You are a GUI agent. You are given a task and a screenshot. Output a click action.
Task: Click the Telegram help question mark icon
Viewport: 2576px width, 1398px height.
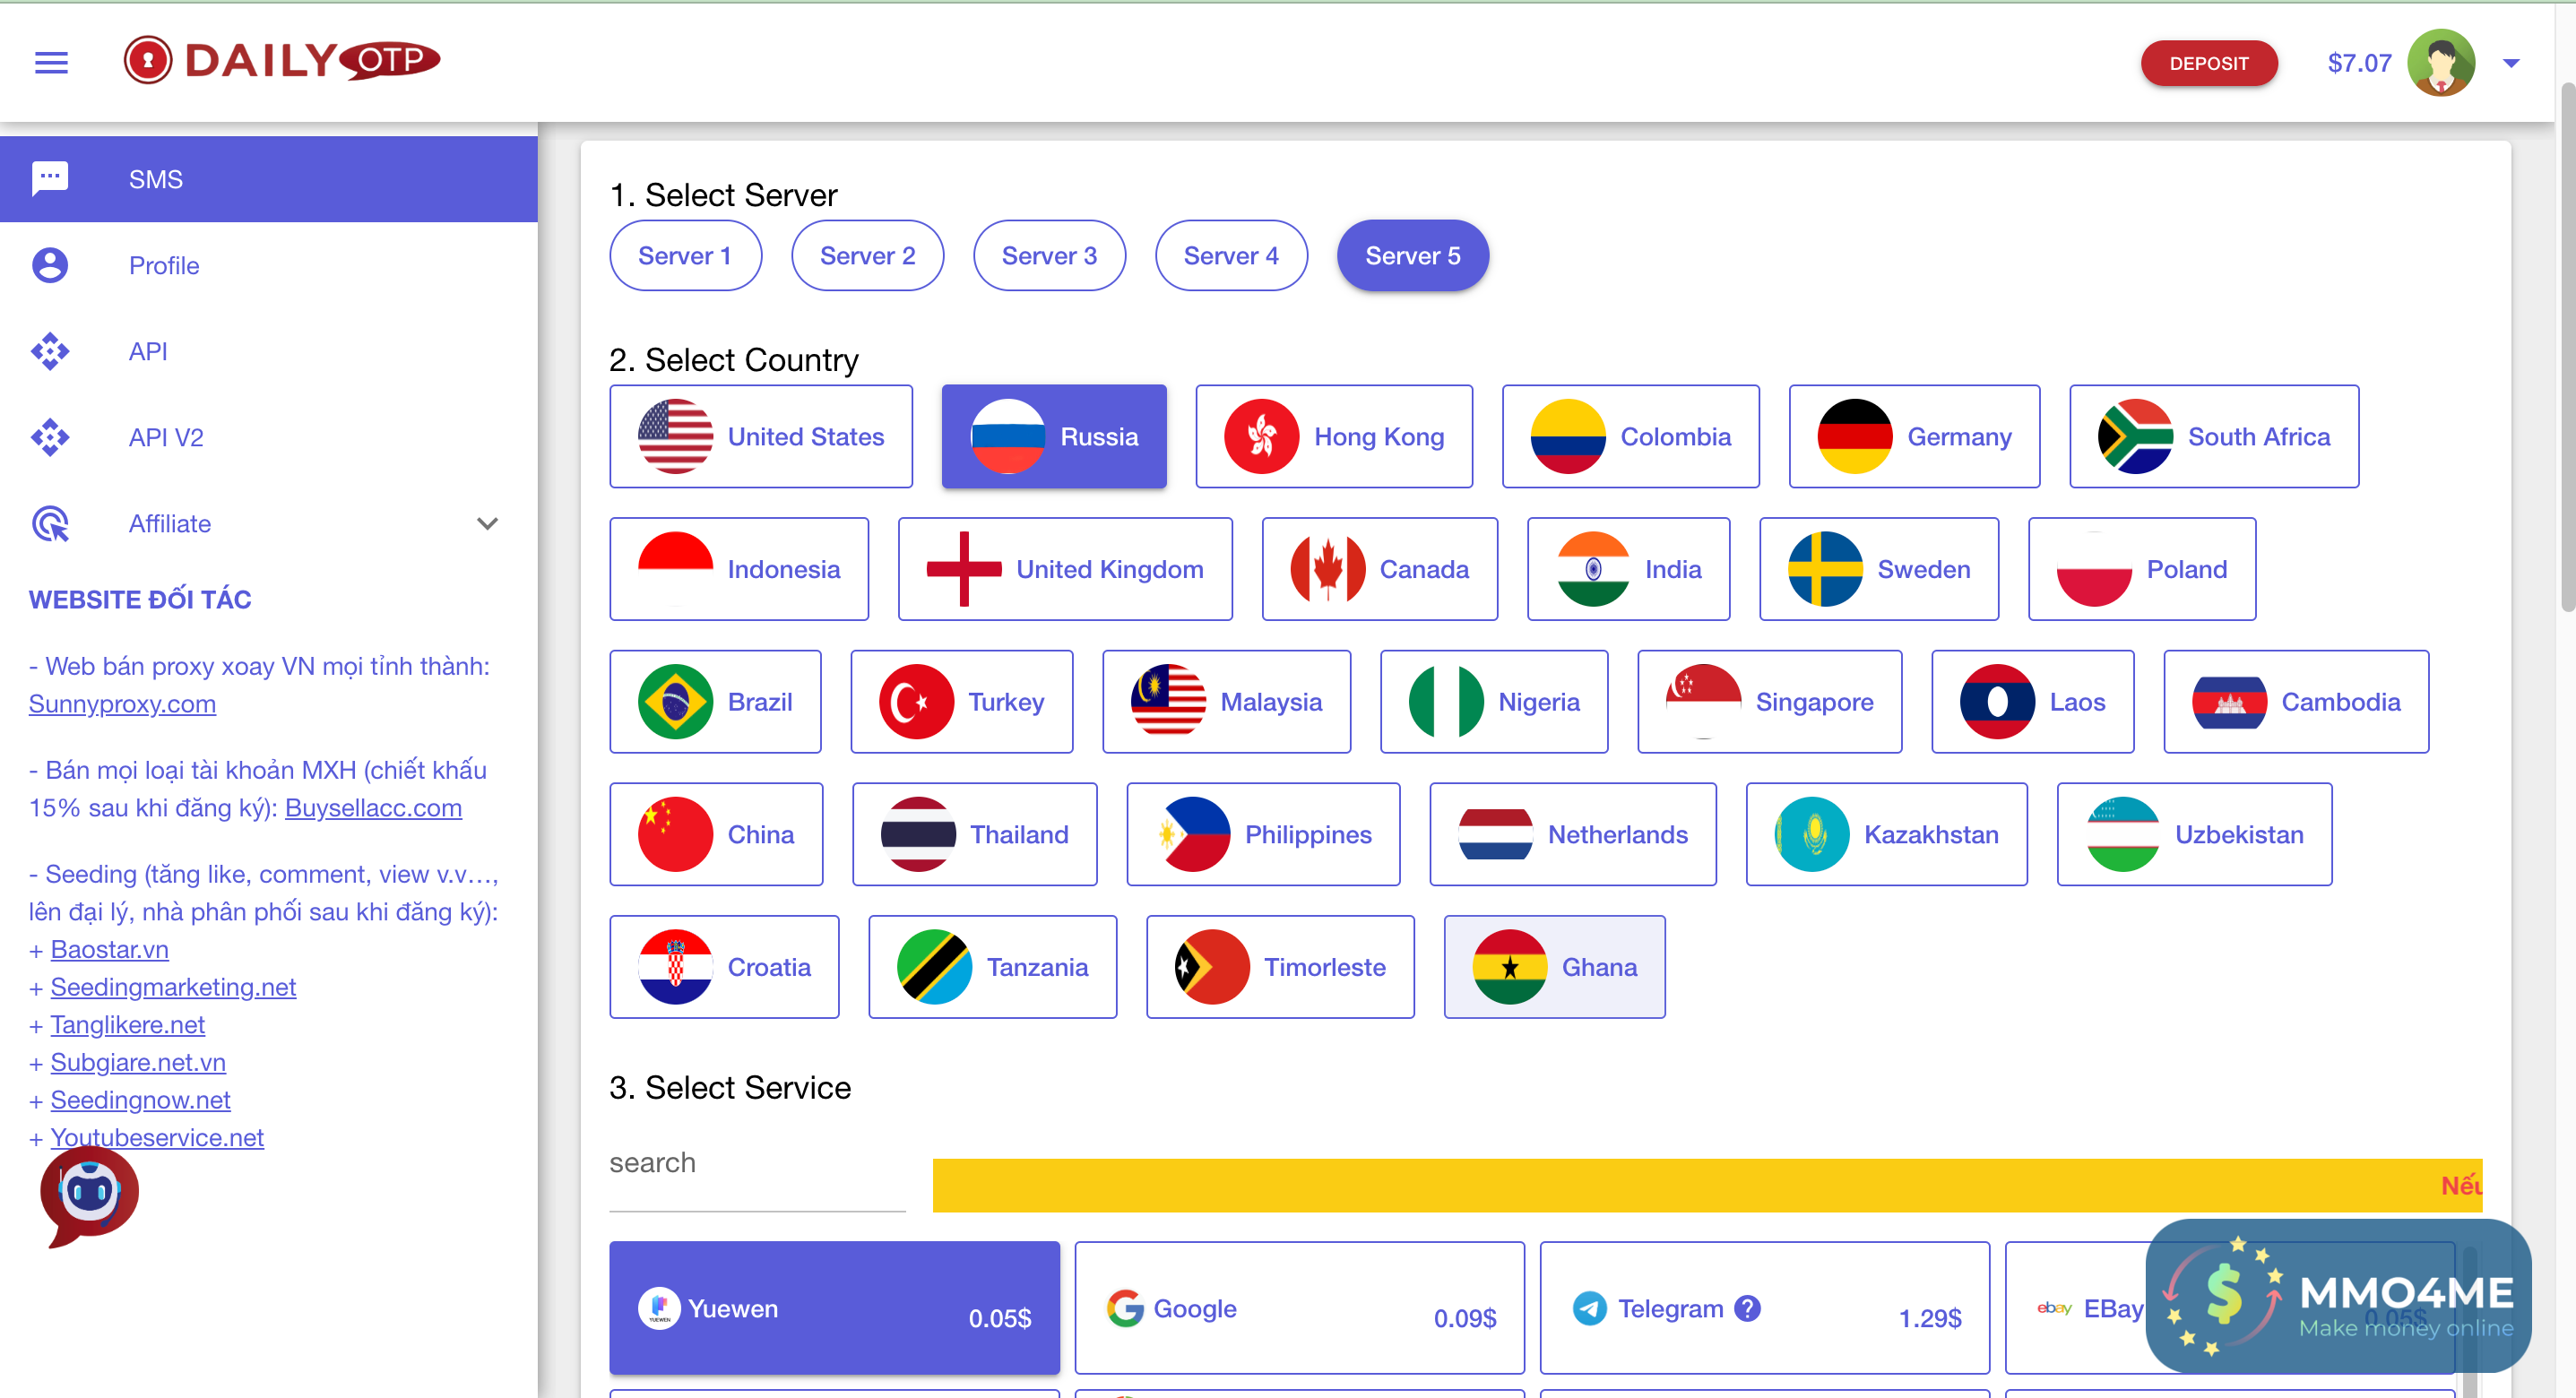[1747, 1308]
